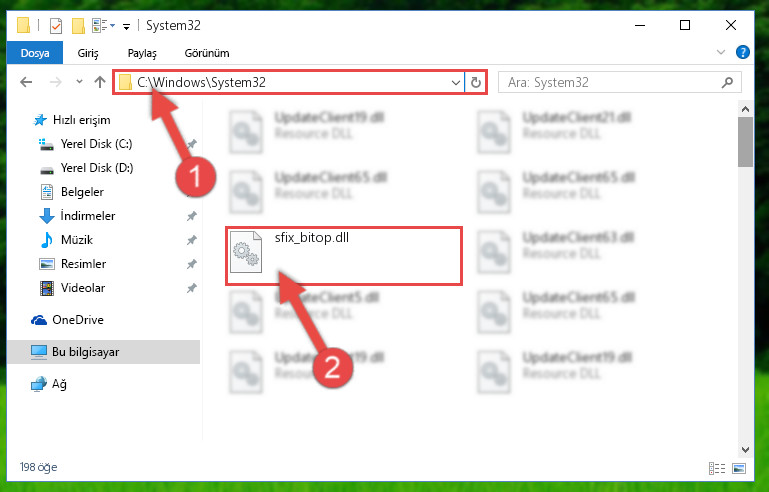Unpin İndirmeler using its pin icon
769x492 pixels.
coord(191,216)
